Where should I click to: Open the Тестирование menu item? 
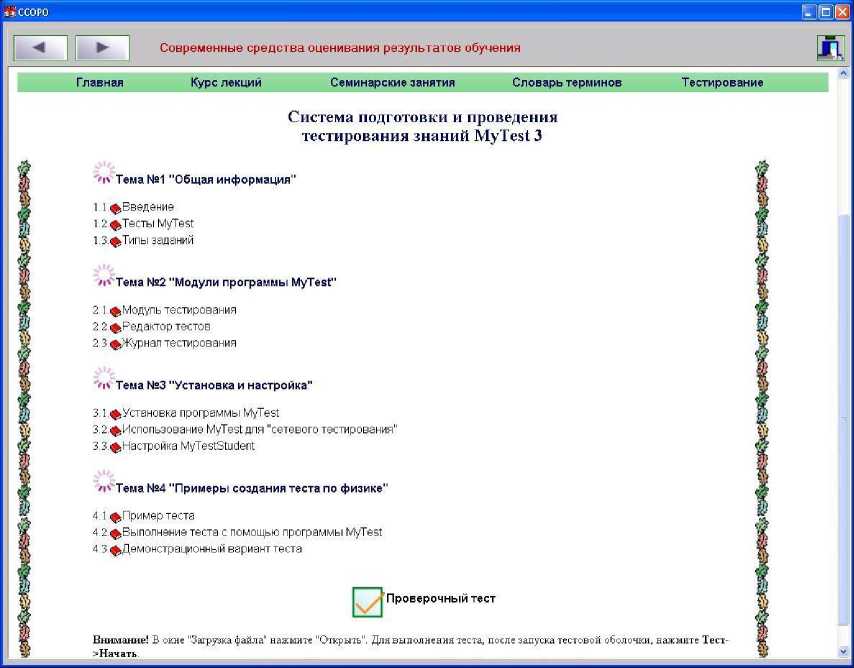[x=722, y=83]
